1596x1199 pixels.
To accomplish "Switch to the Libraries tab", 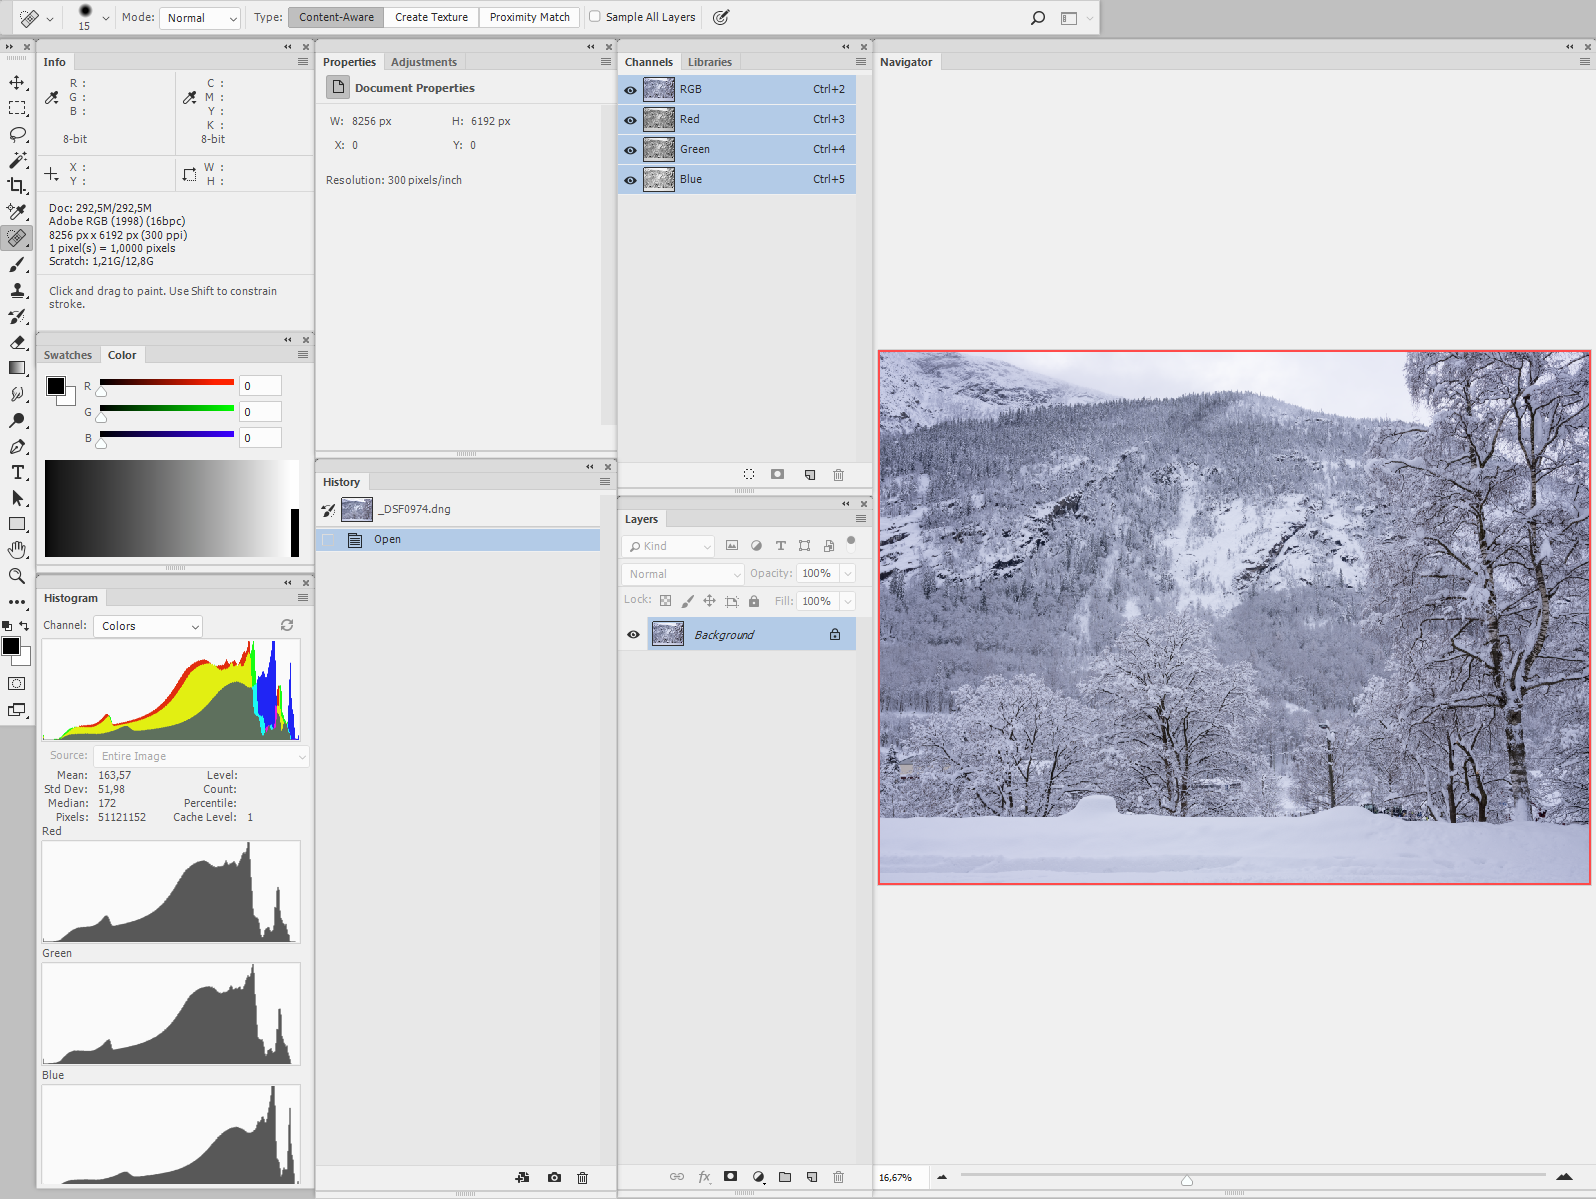I will point(710,62).
